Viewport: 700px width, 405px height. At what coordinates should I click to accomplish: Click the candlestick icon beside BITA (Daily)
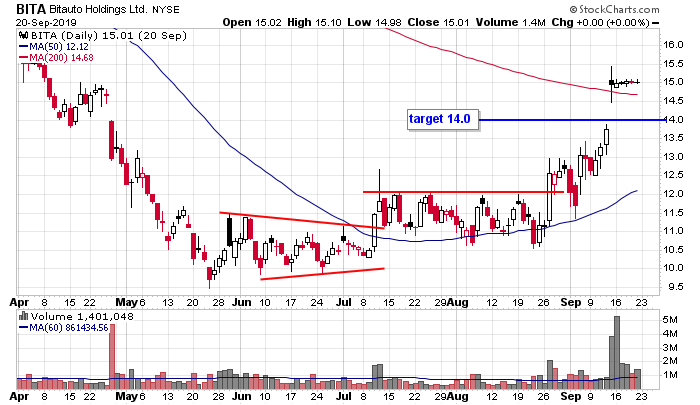point(24,36)
